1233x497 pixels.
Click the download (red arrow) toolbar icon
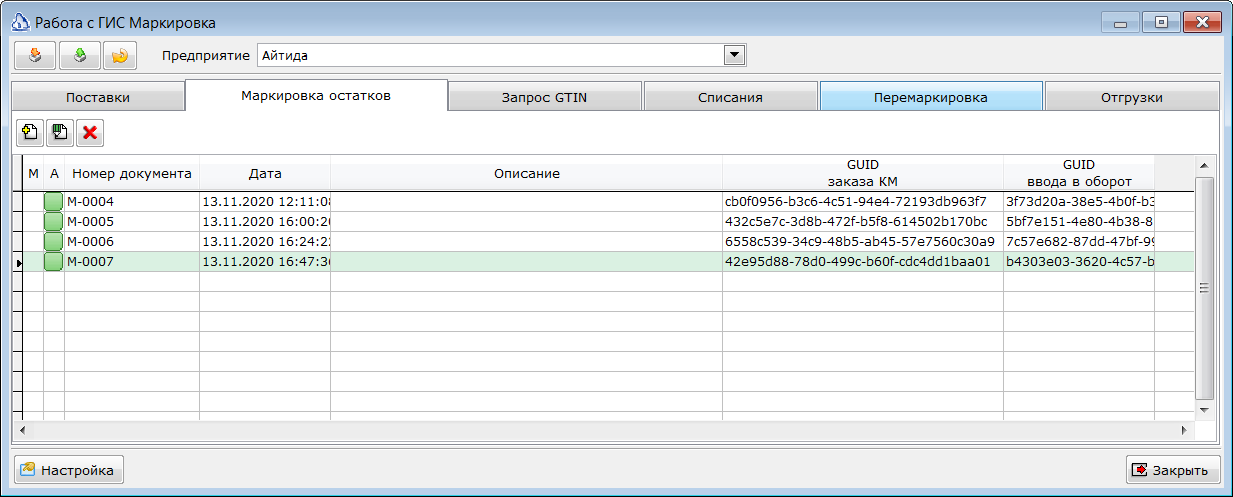tap(34, 56)
